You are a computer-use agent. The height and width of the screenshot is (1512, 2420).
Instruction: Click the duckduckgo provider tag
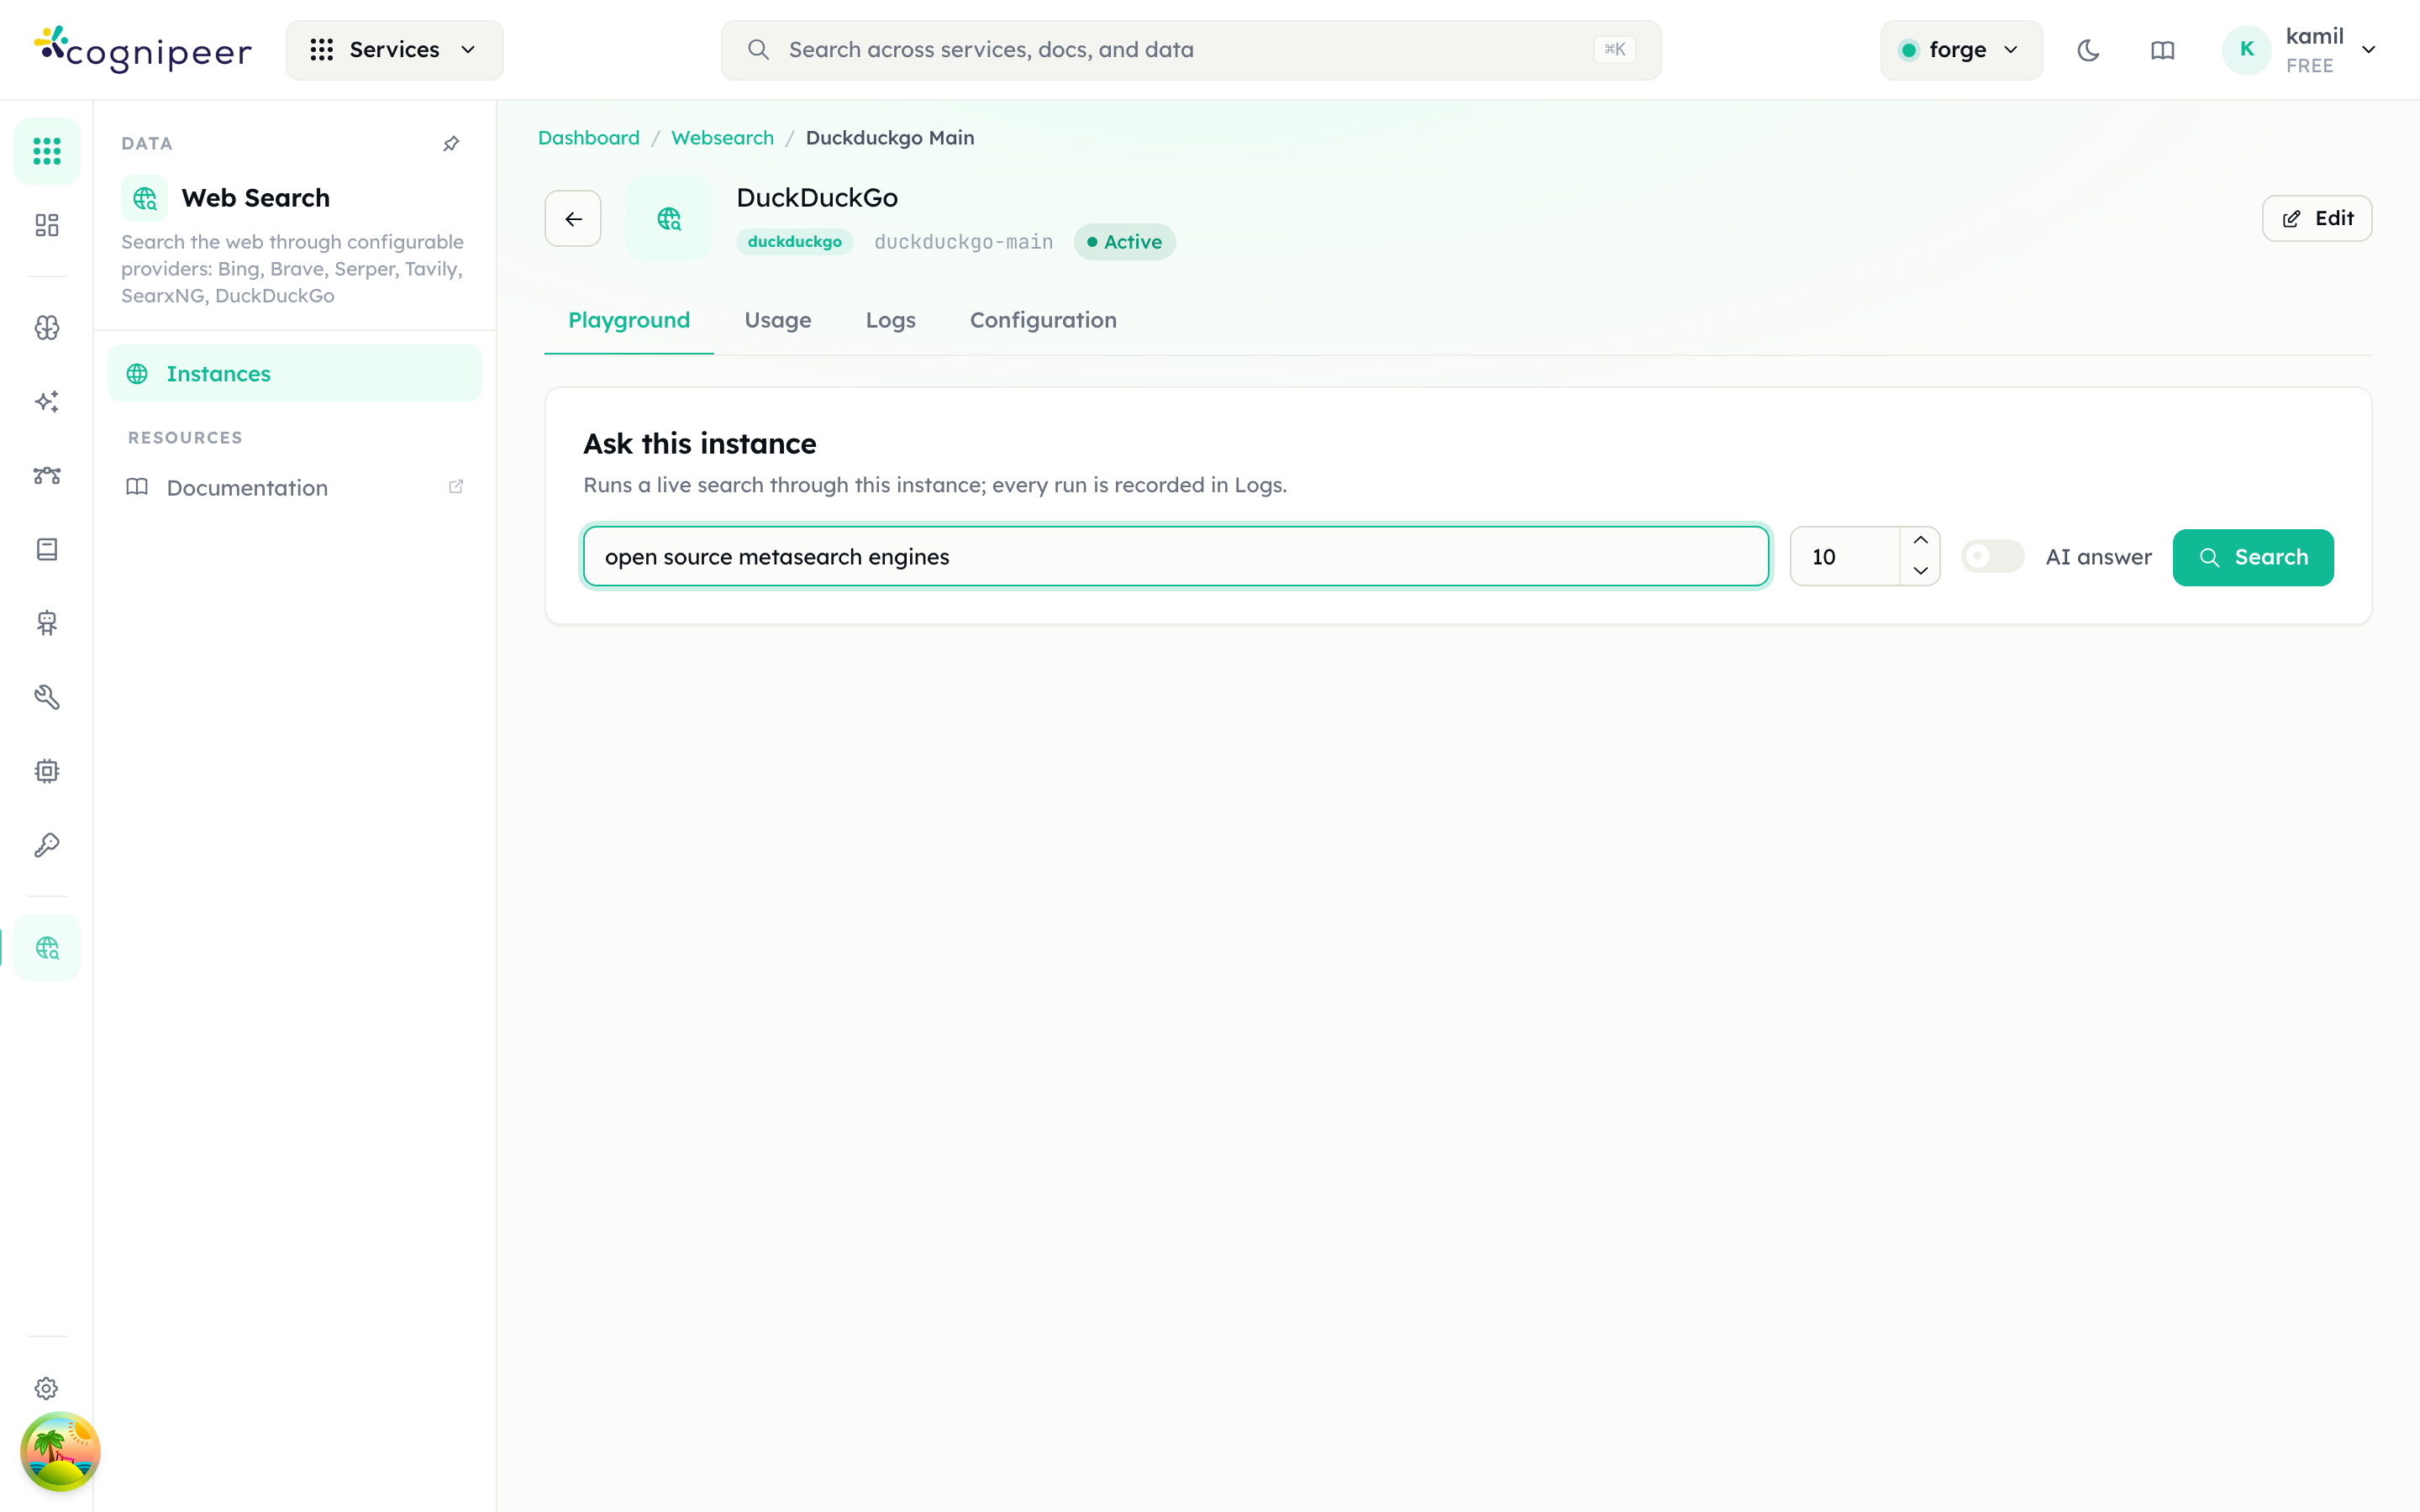click(795, 242)
